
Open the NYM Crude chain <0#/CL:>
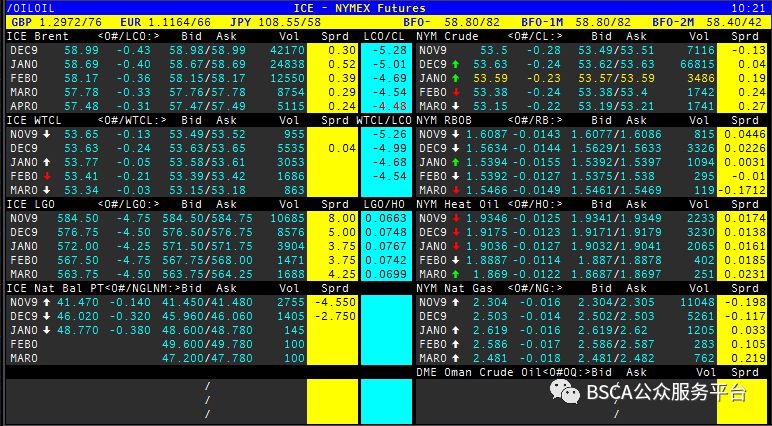535,36
